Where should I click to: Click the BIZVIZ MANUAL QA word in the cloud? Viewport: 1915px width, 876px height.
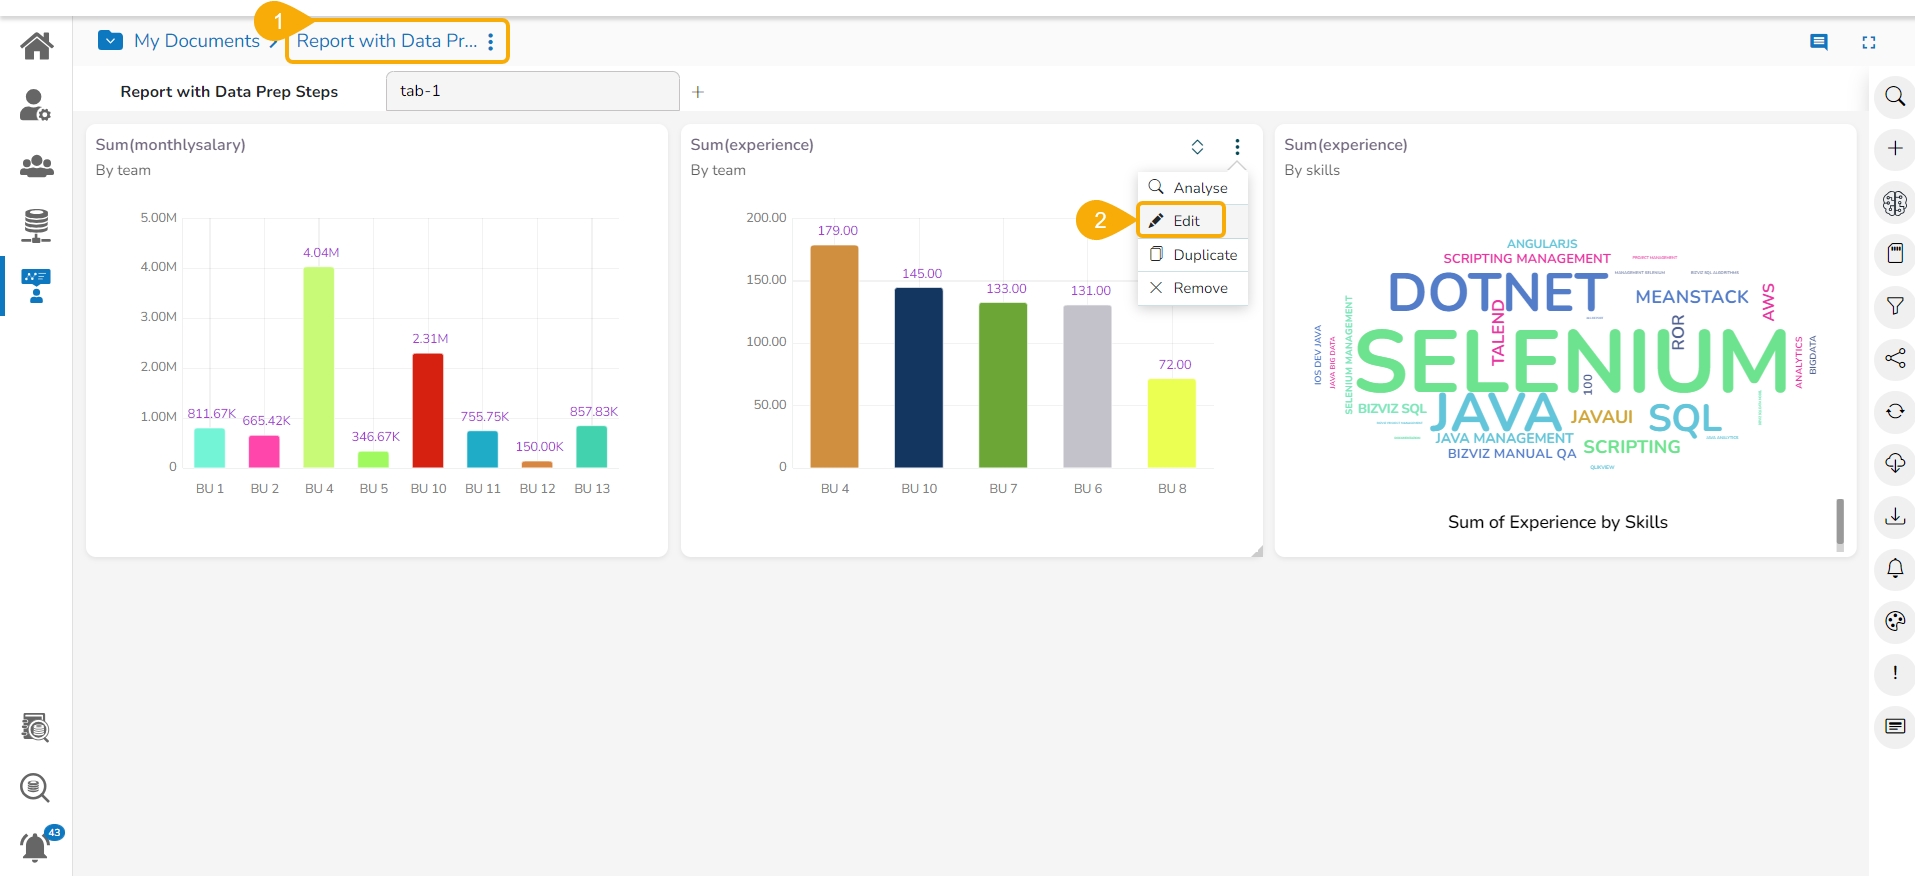click(1512, 454)
